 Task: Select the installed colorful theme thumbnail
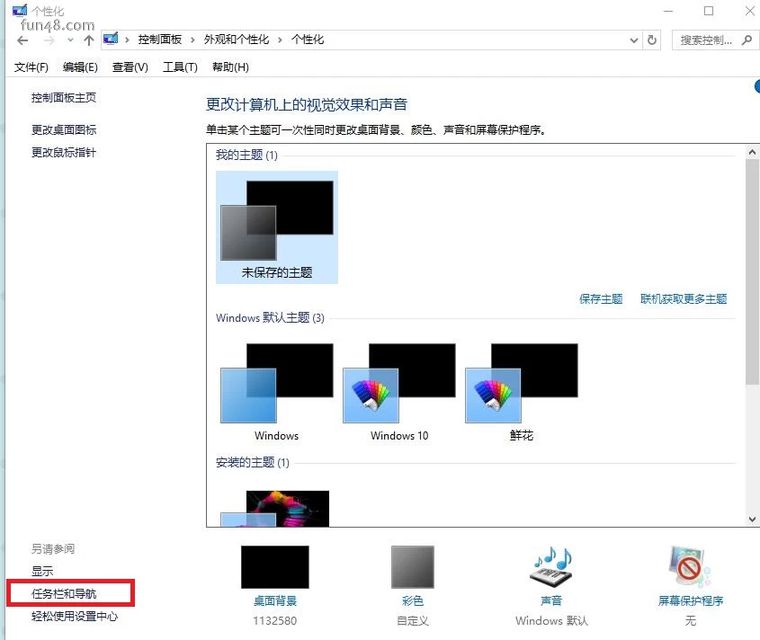pos(275,508)
